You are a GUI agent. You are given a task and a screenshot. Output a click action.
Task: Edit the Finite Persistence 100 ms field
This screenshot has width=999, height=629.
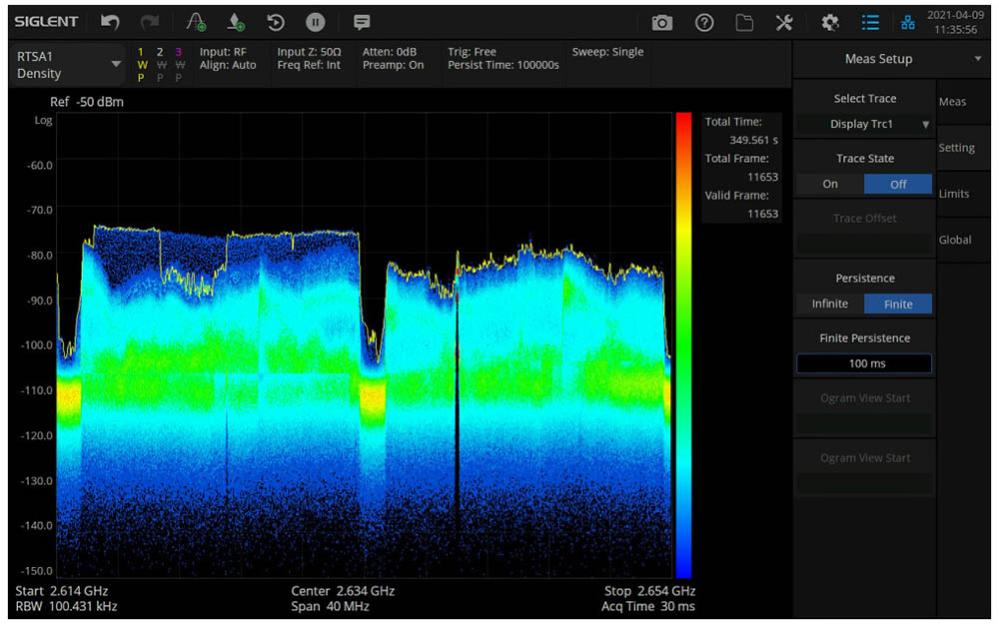click(864, 364)
